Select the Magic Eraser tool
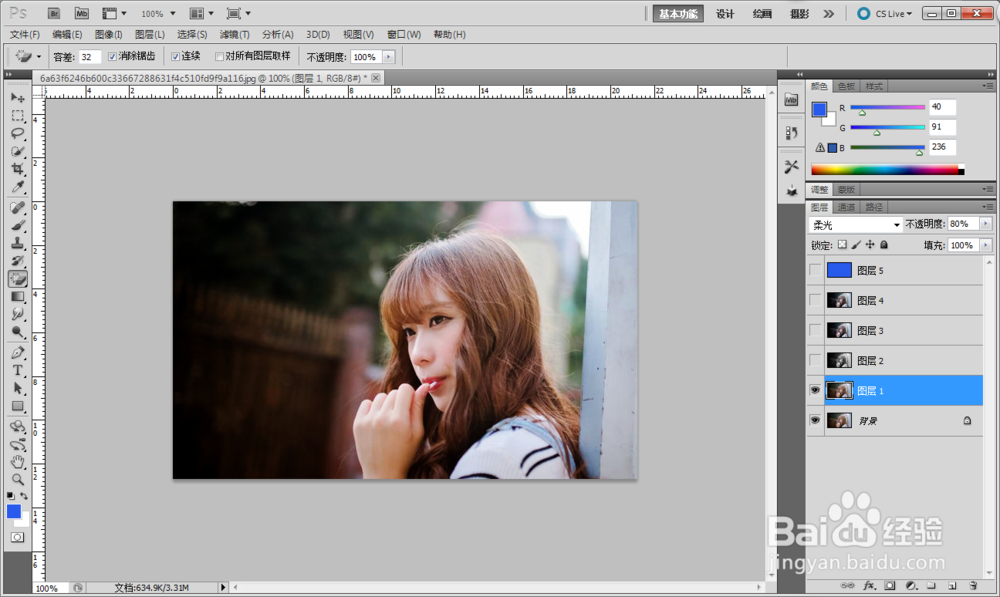Image resolution: width=1000 pixels, height=597 pixels. click(x=17, y=279)
